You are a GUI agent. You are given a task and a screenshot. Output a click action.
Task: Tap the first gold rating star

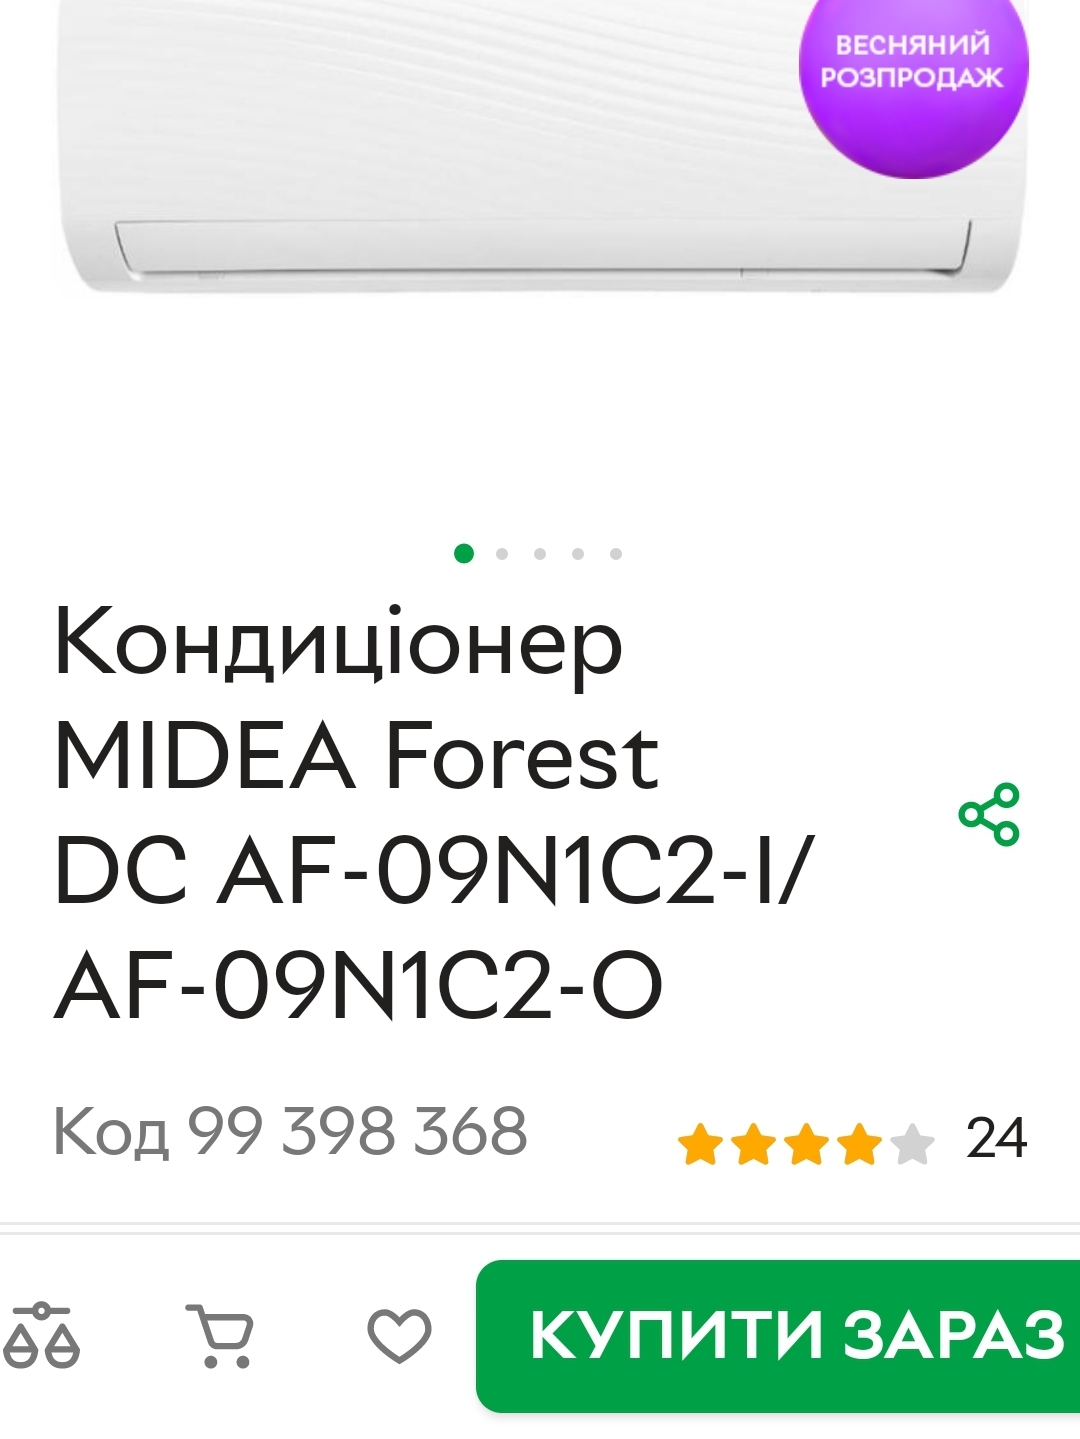(x=700, y=1144)
